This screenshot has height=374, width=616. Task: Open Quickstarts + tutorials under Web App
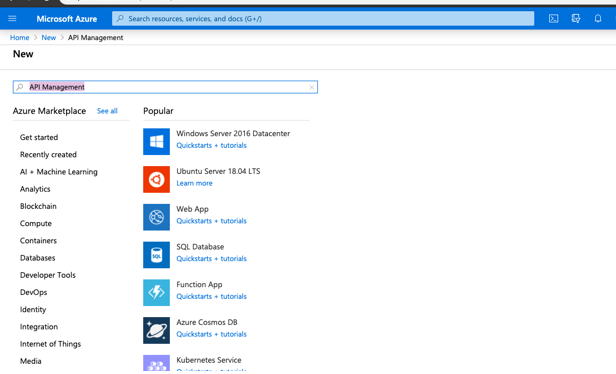tap(211, 221)
